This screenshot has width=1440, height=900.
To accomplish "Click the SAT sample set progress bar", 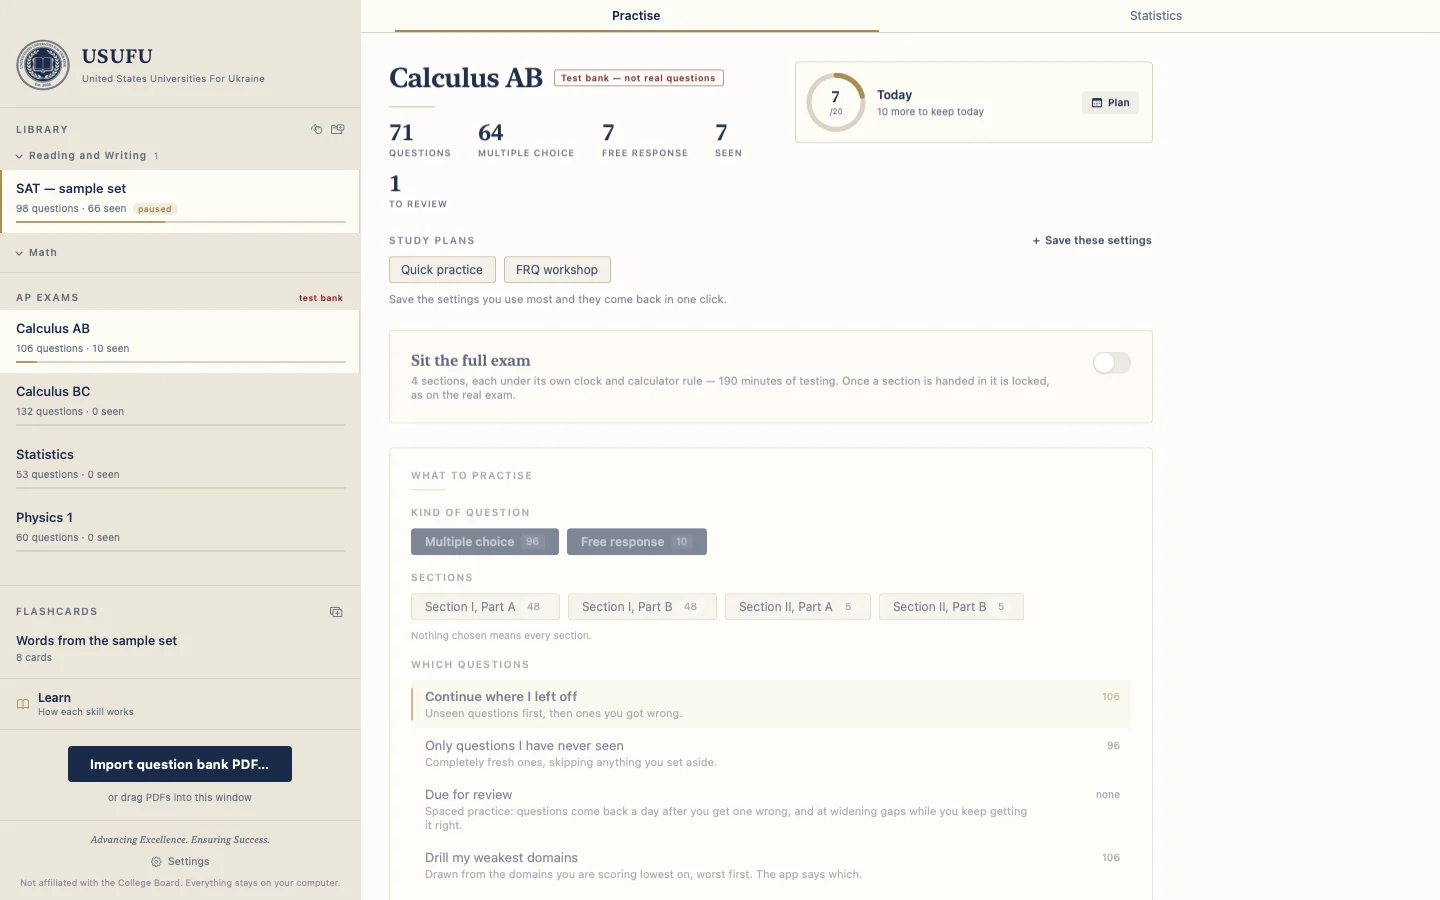I will [x=181, y=222].
